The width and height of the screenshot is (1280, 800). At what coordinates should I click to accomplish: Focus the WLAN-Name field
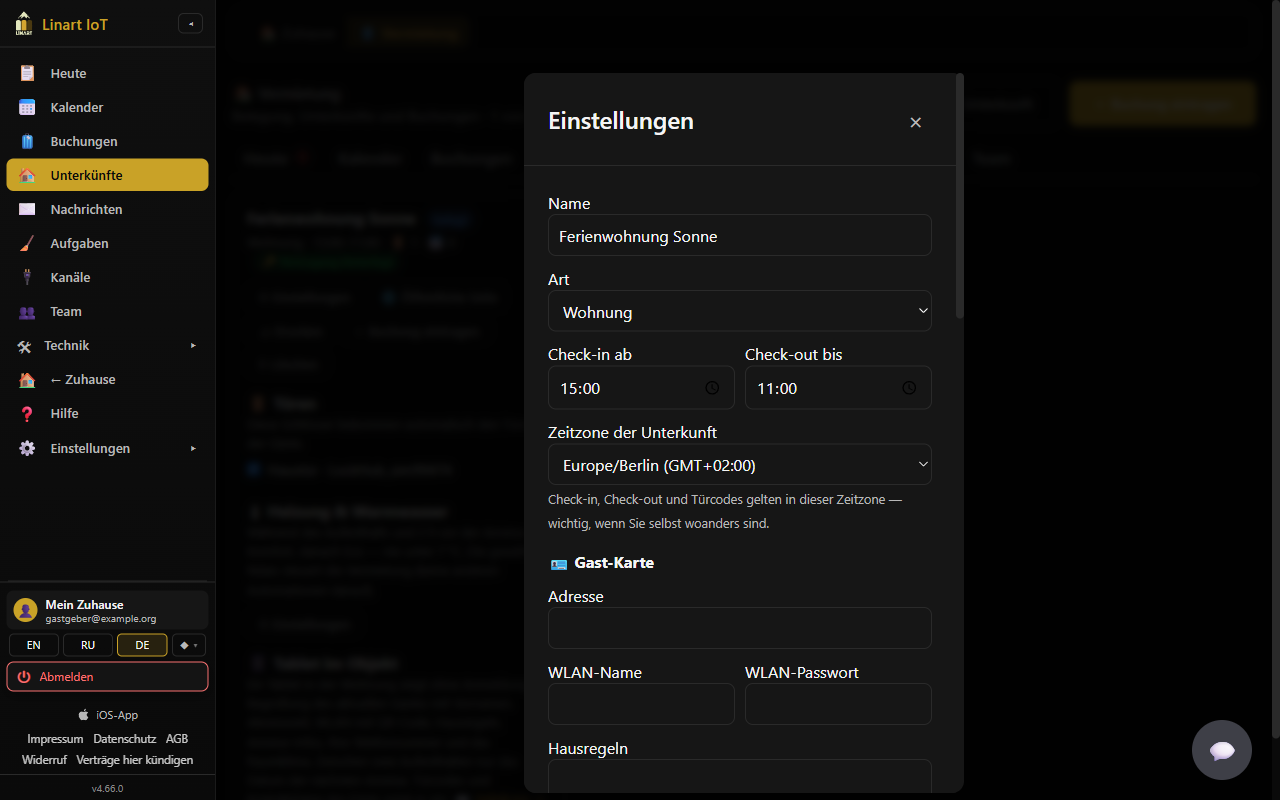coord(641,704)
